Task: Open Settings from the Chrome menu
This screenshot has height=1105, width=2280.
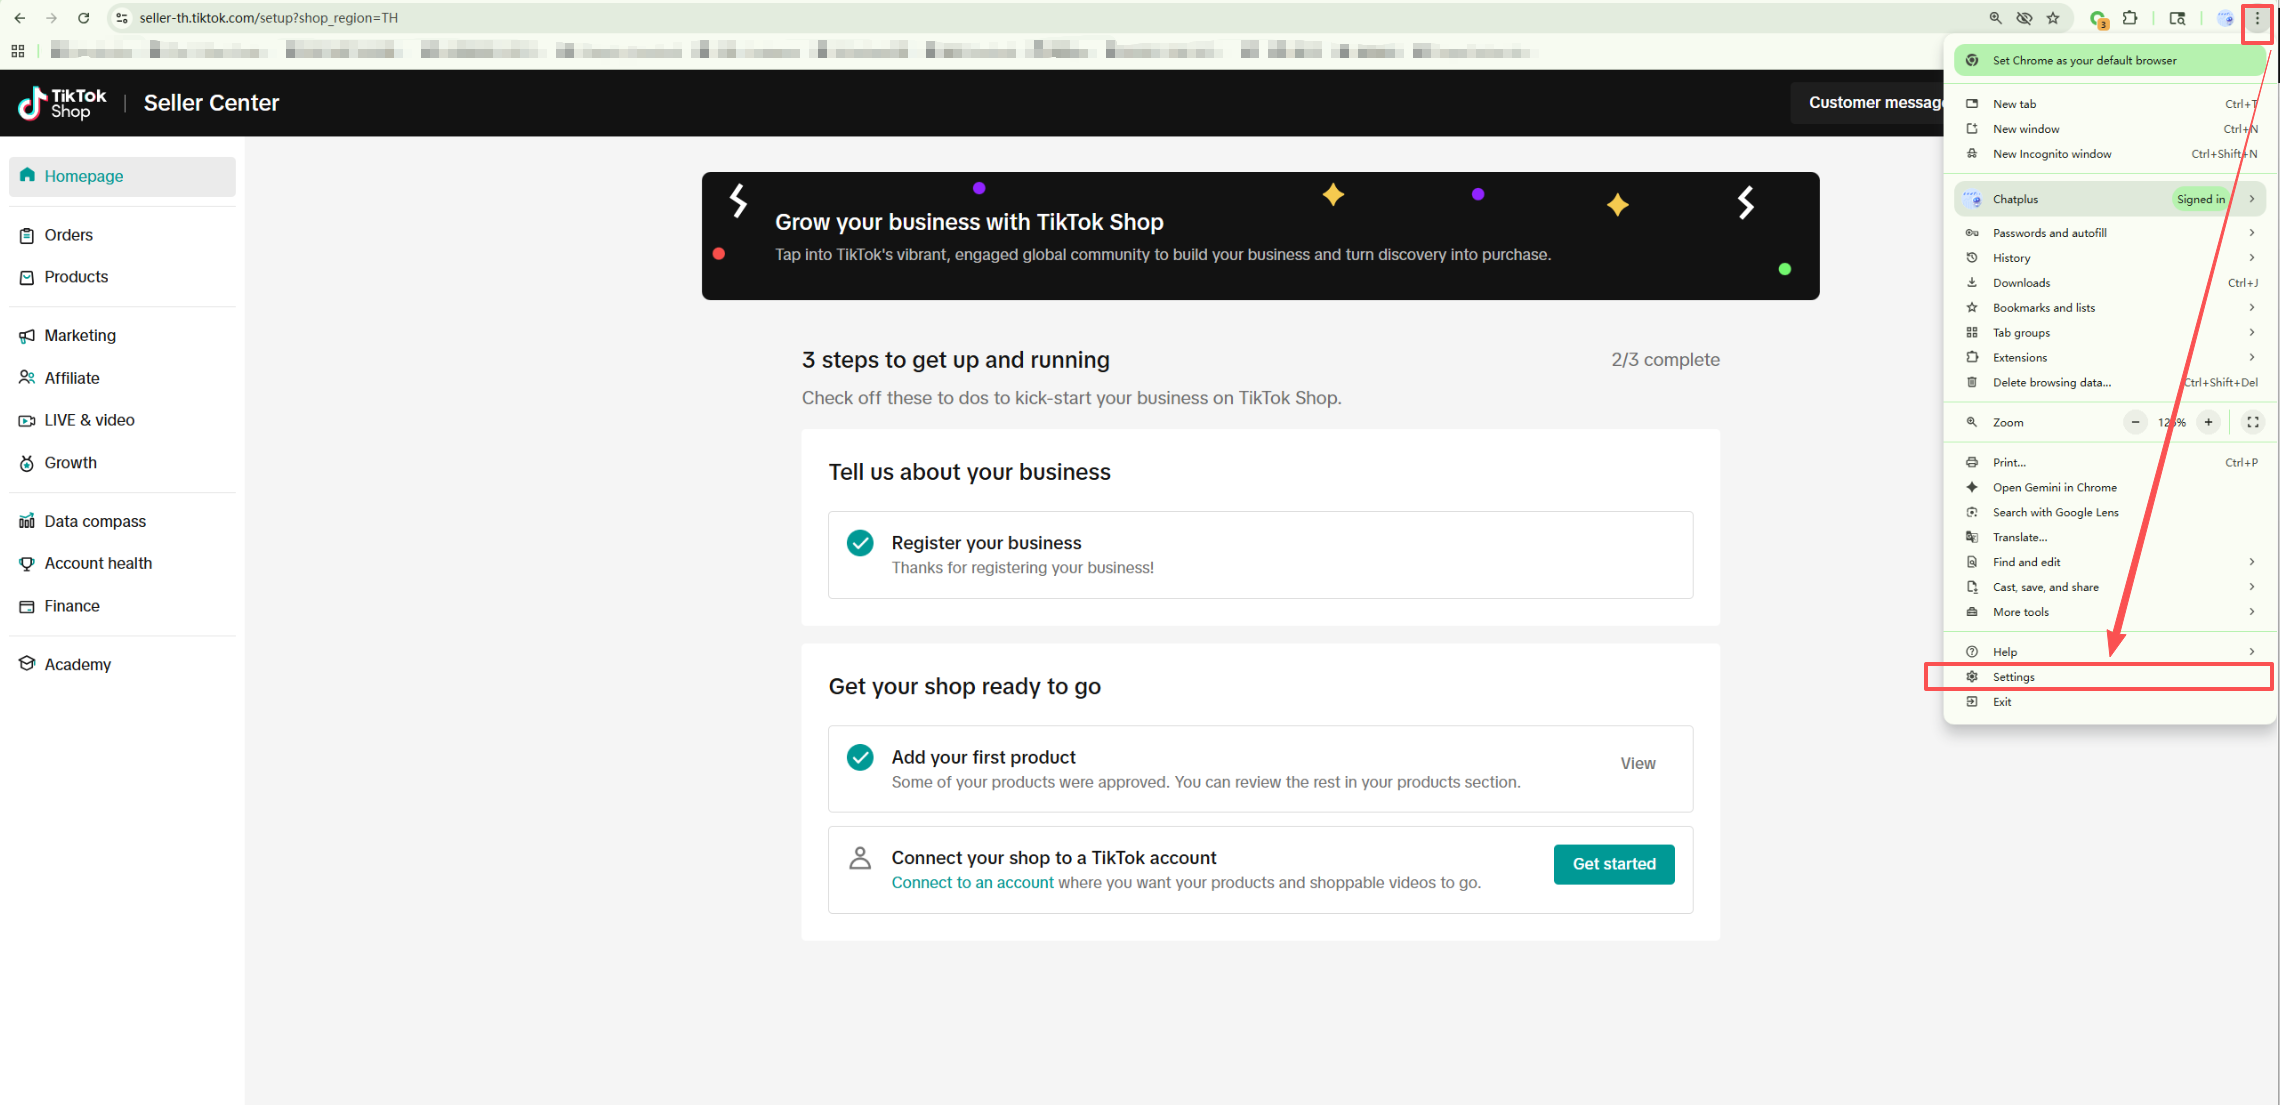Action: click(x=2013, y=677)
